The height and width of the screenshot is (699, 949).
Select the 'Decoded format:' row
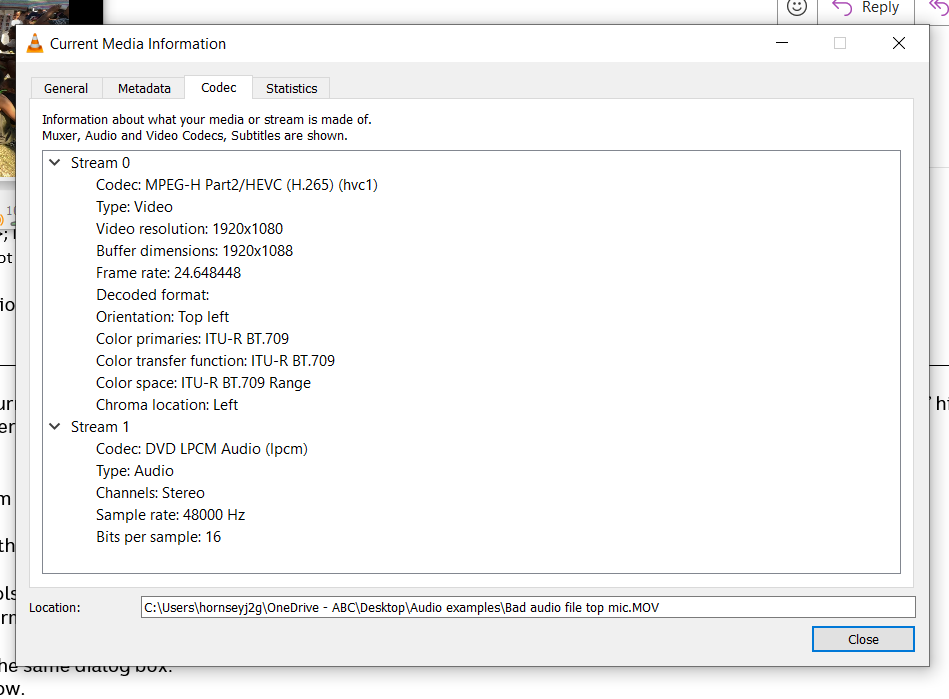coord(153,295)
